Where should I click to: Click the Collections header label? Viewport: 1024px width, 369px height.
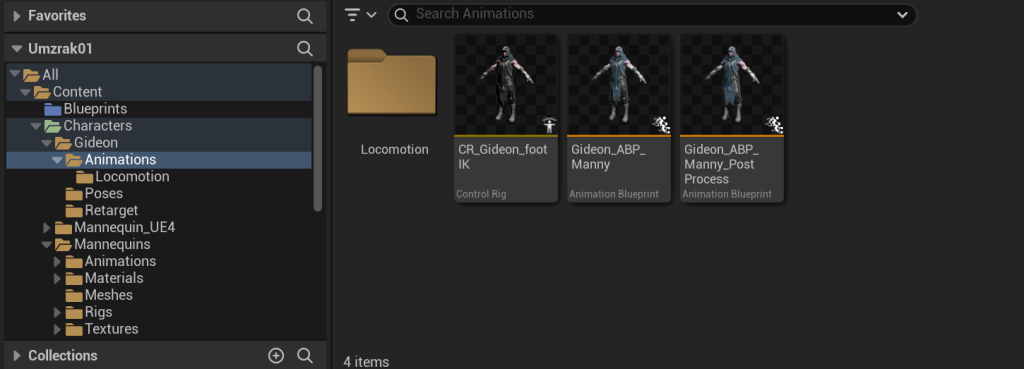(x=63, y=356)
